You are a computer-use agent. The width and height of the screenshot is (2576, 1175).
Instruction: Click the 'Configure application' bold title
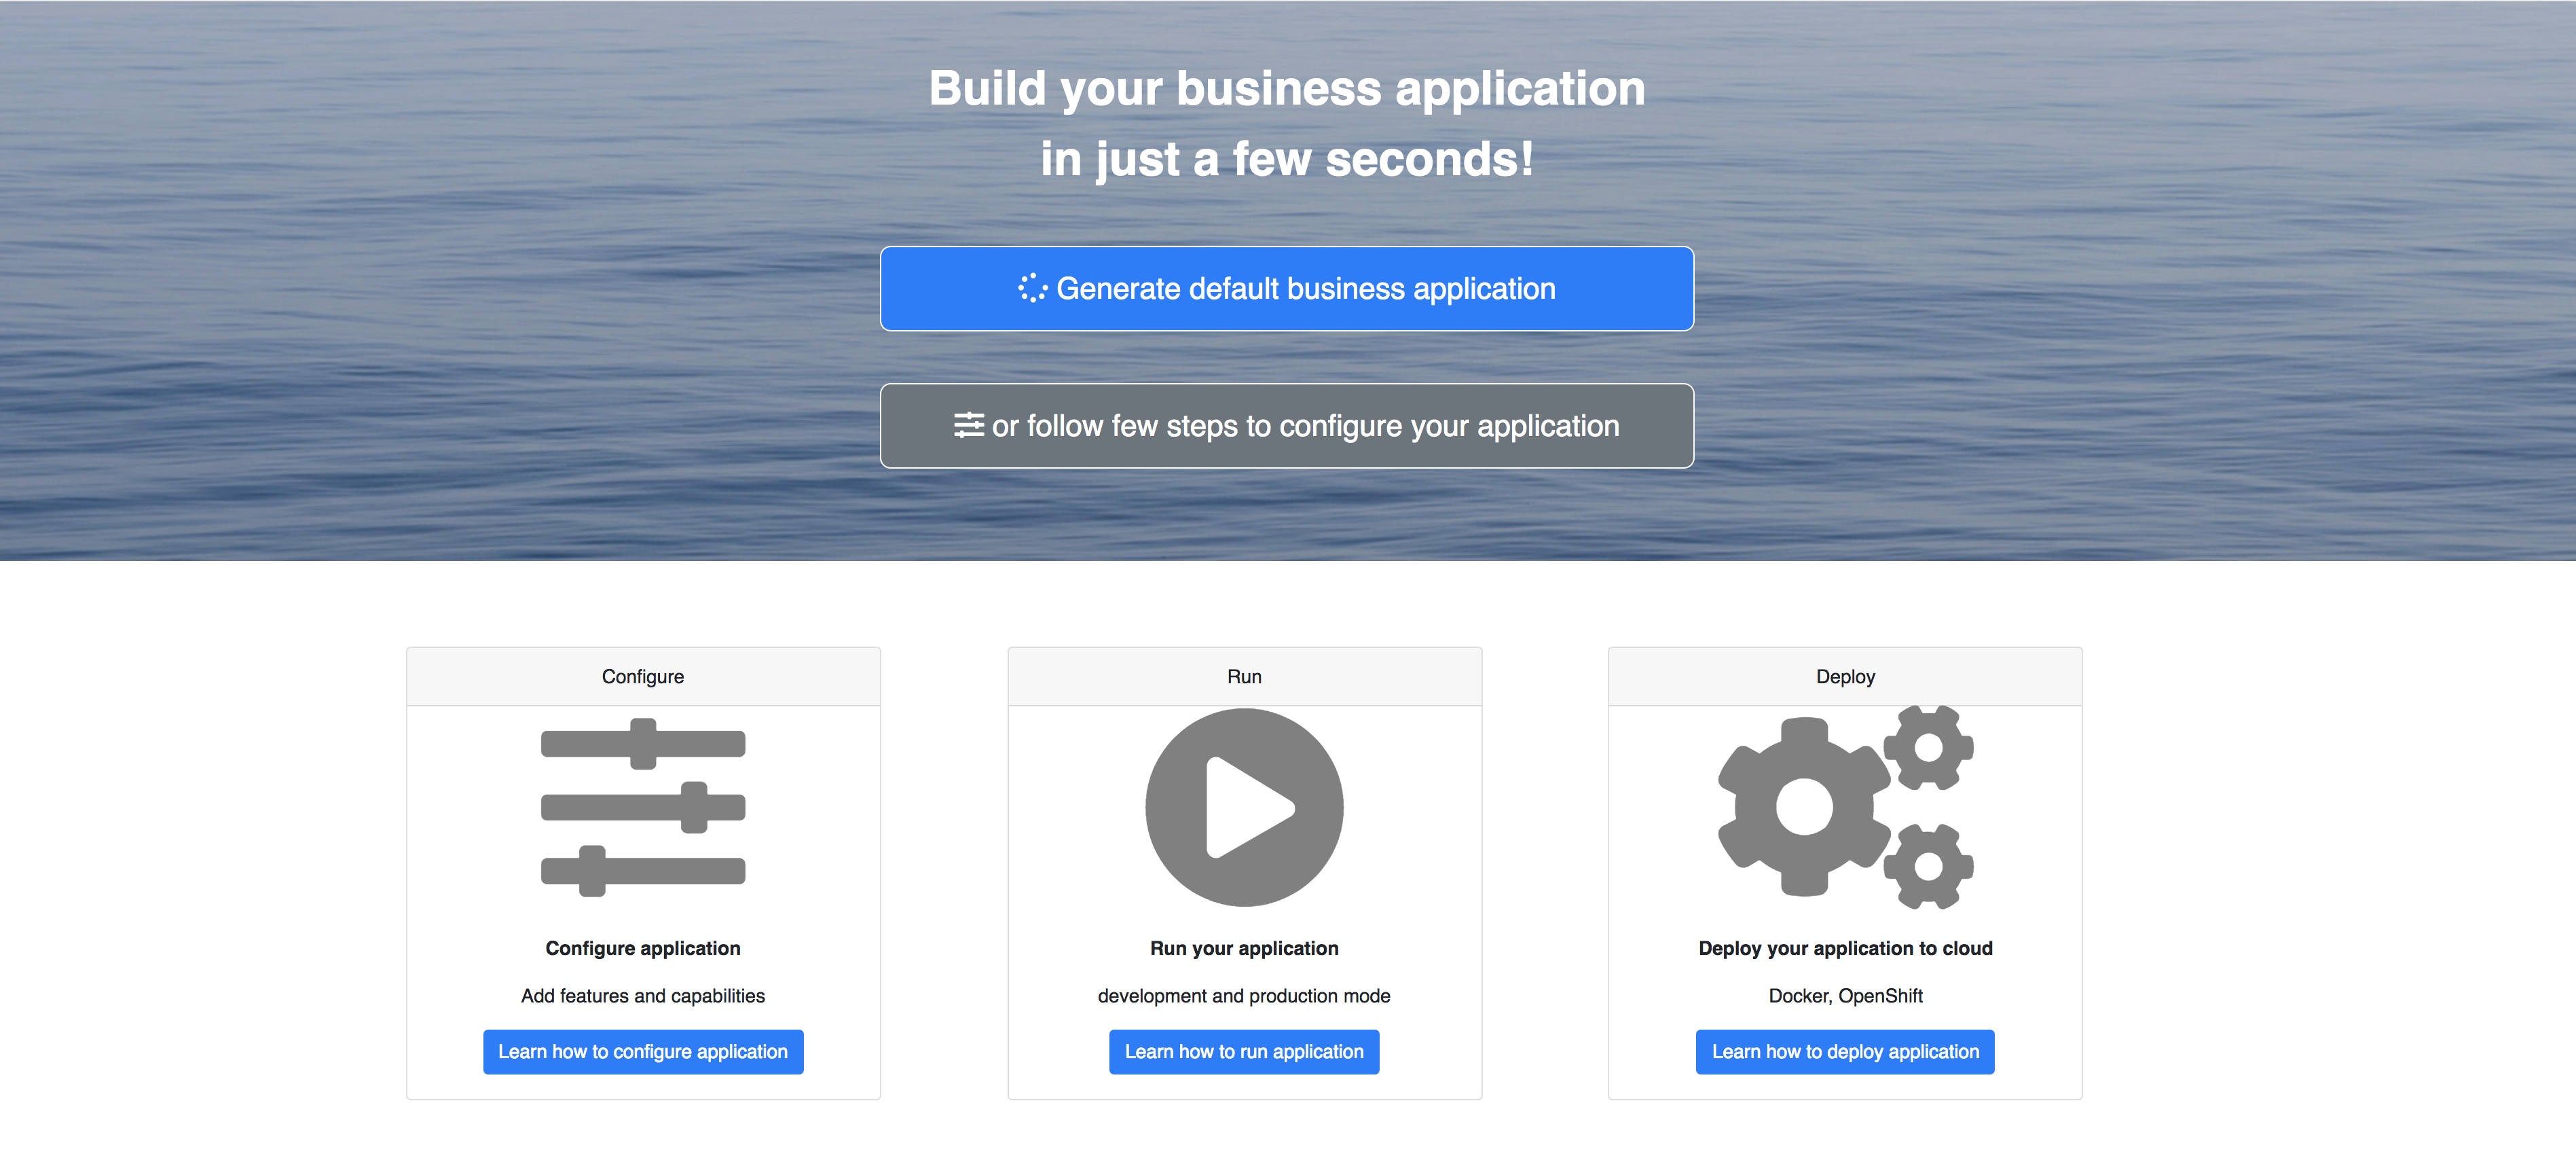643,948
